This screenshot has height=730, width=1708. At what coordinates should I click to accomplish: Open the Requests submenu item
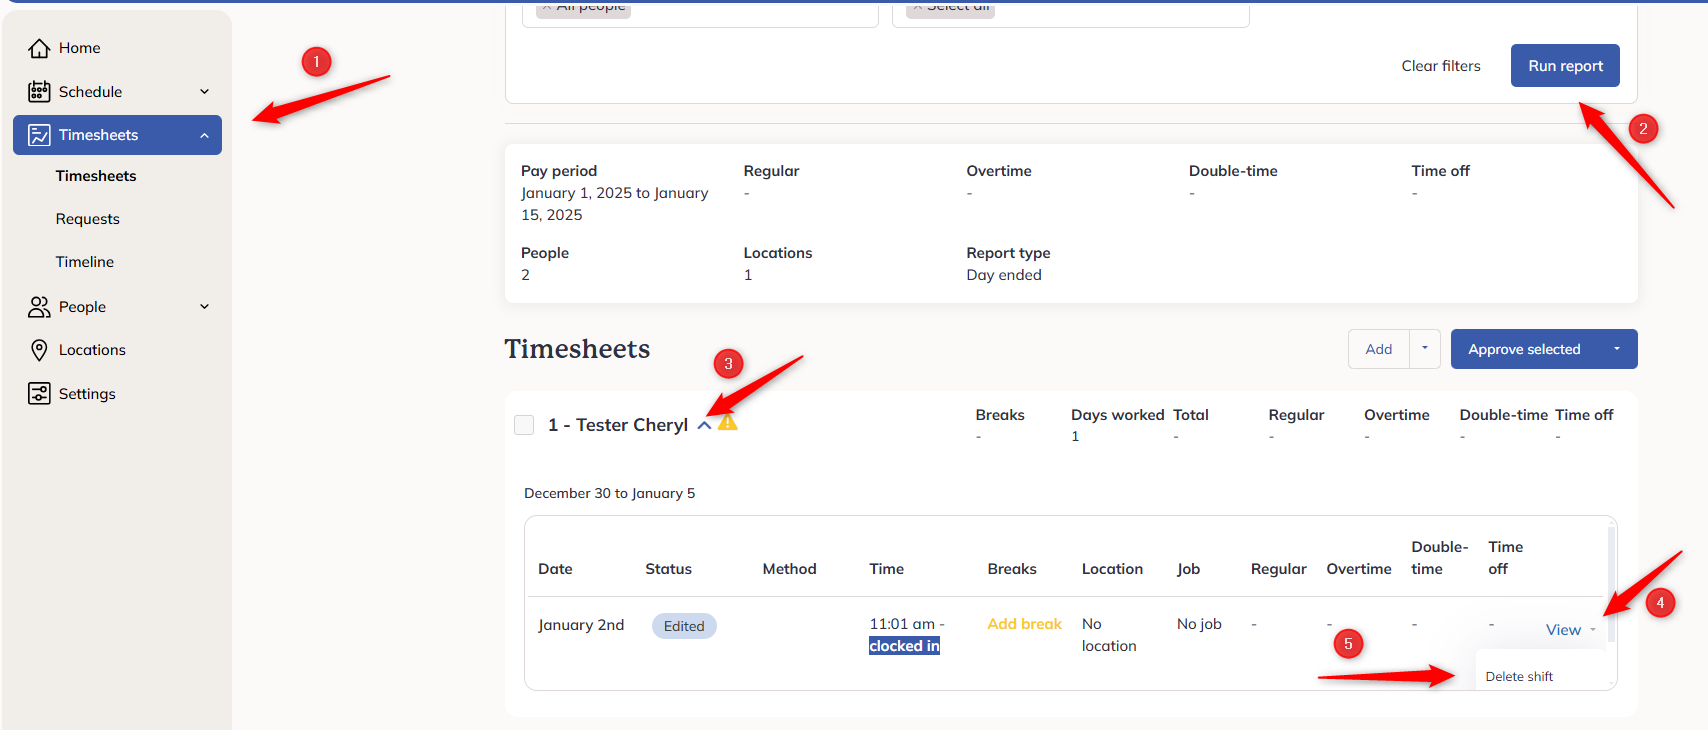(88, 219)
